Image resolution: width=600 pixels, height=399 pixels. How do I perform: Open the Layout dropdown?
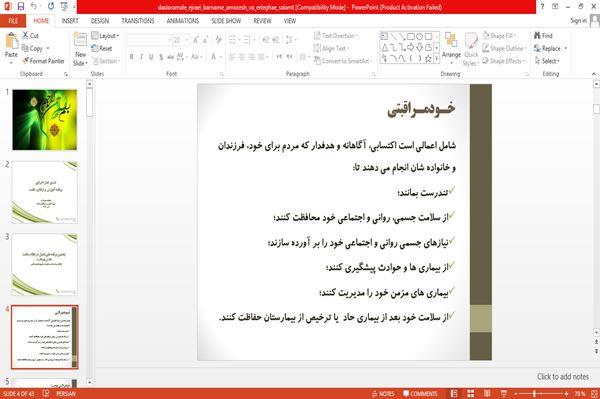click(x=105, y=36)
